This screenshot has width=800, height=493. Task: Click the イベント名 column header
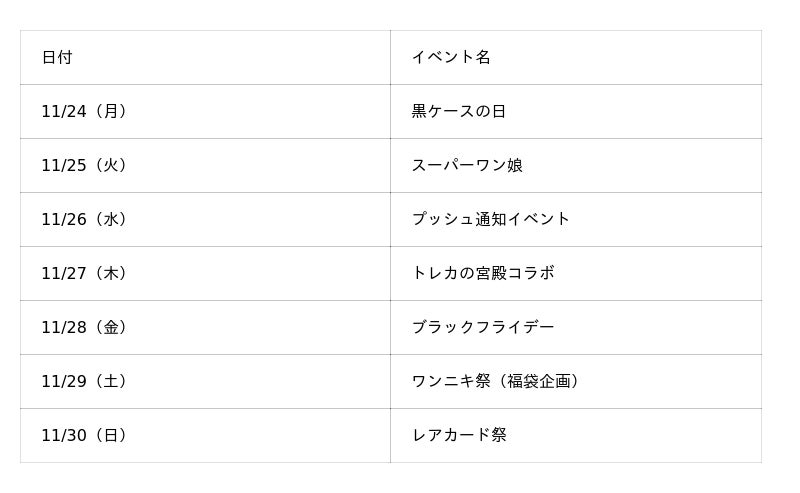pos(451,58)
